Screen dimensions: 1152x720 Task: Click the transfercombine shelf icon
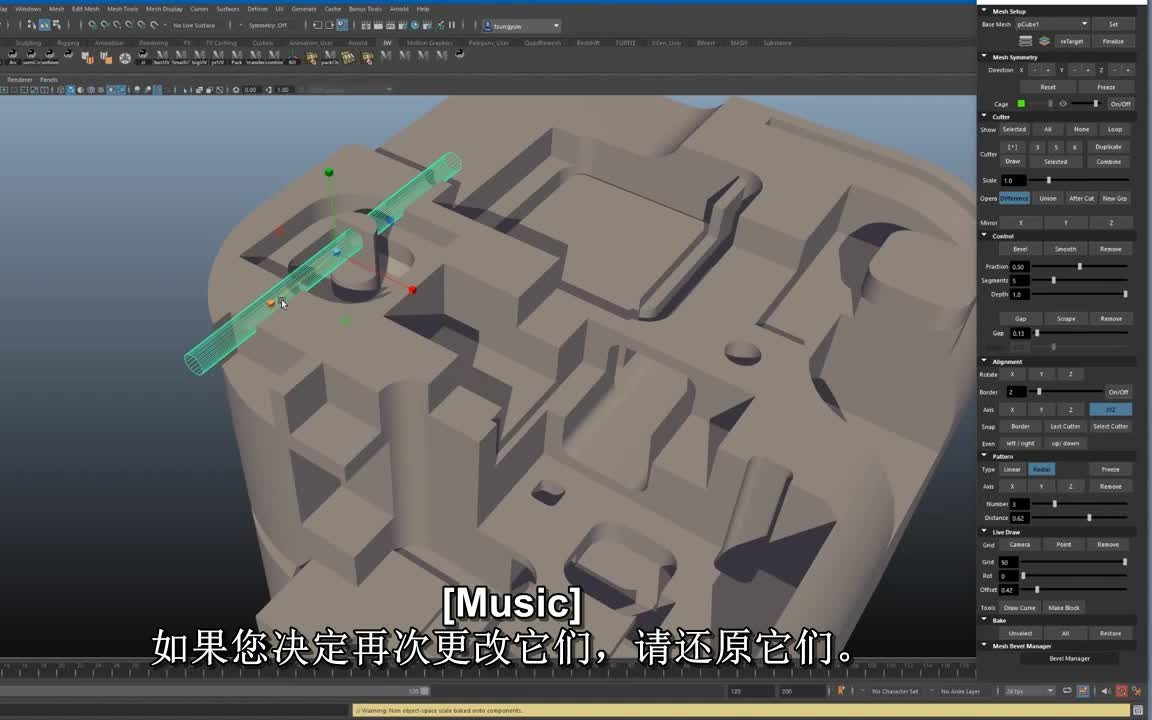(263, 56)
